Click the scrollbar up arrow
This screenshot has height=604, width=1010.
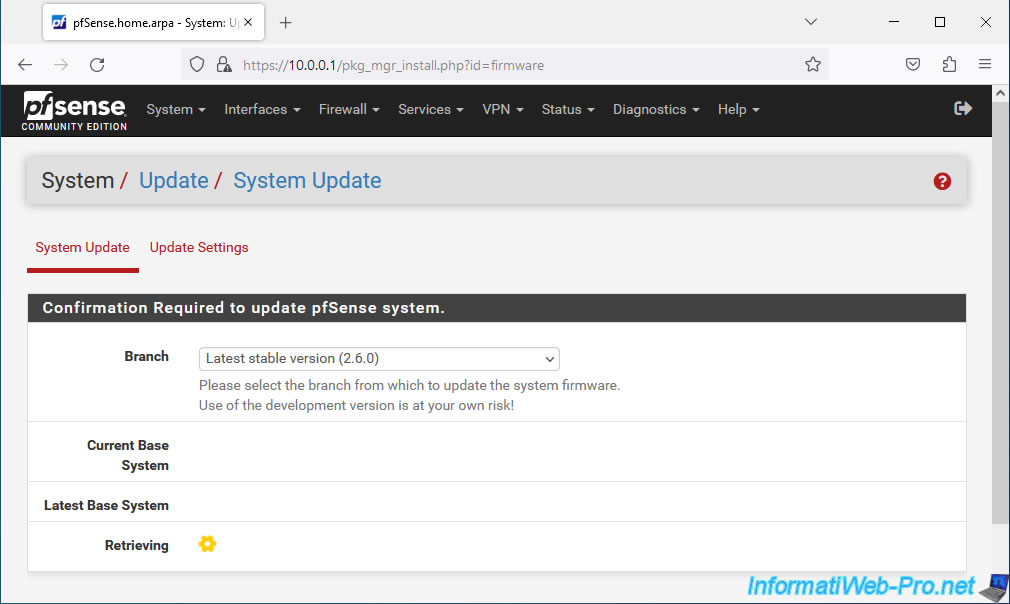1000,93
